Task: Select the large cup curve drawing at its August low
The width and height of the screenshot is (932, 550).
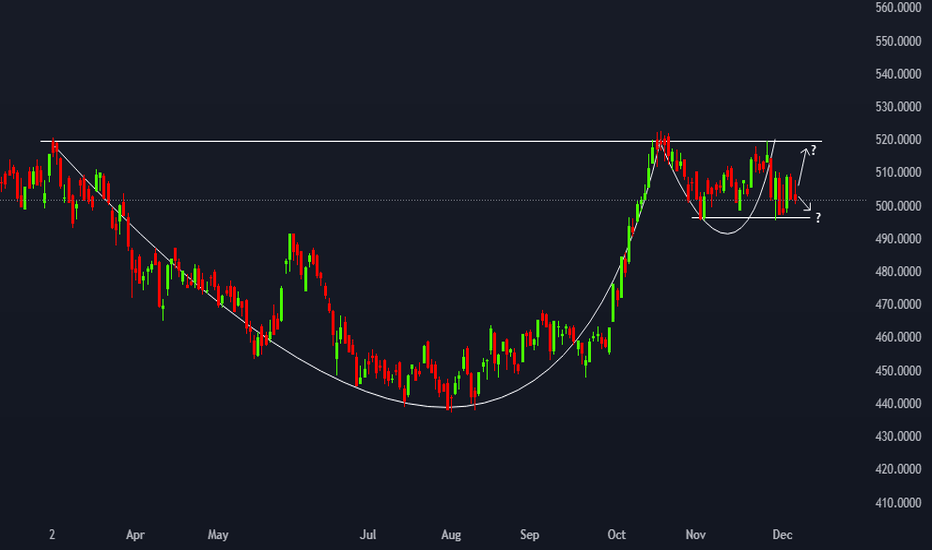Action: pos(449,407)
